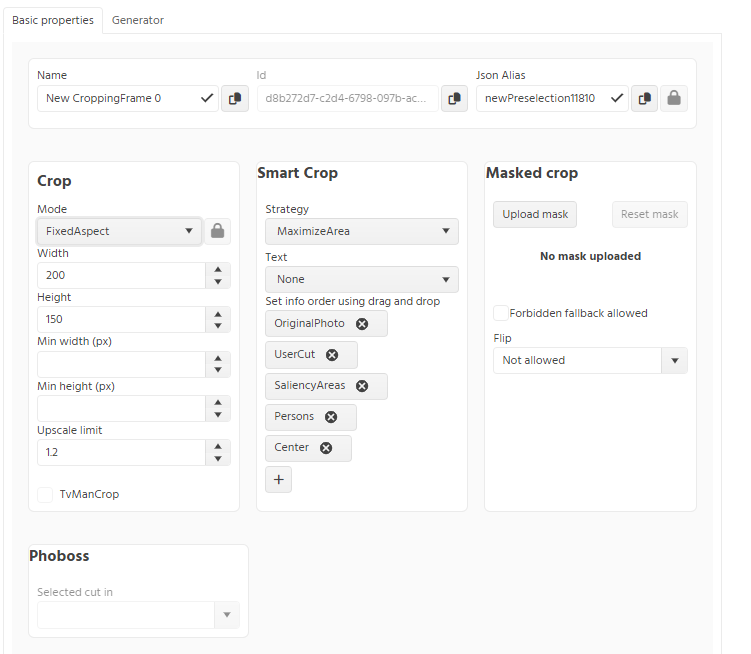751x654 pixels.
Task: Remove Persons from info order
Action: [331, 417]
